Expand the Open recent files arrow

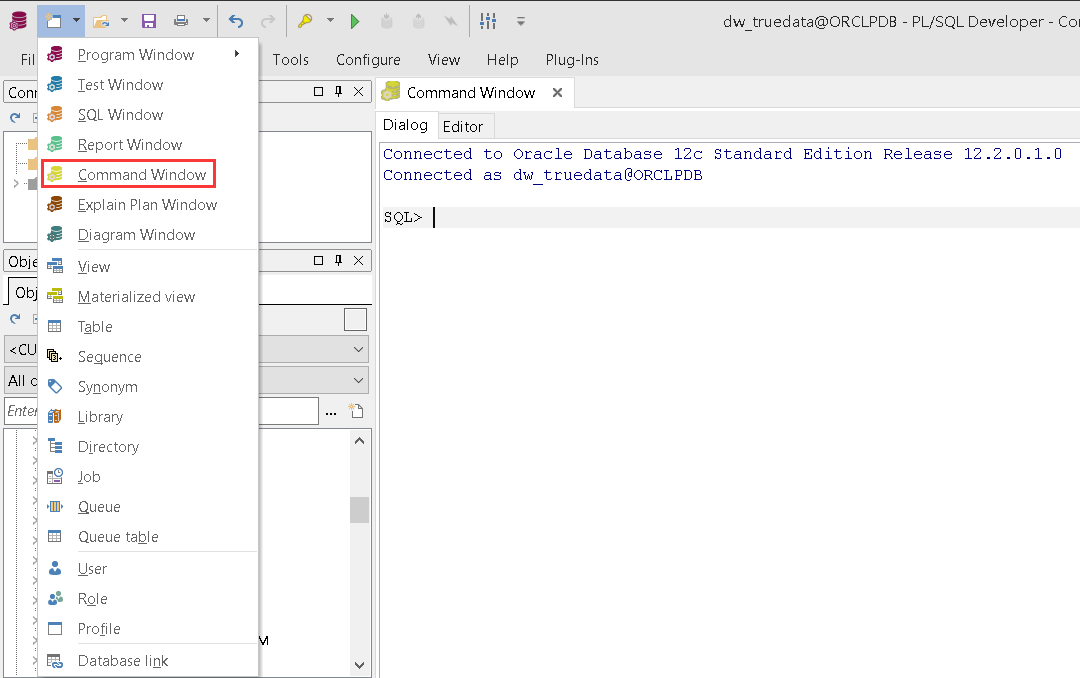pos(124,21)
